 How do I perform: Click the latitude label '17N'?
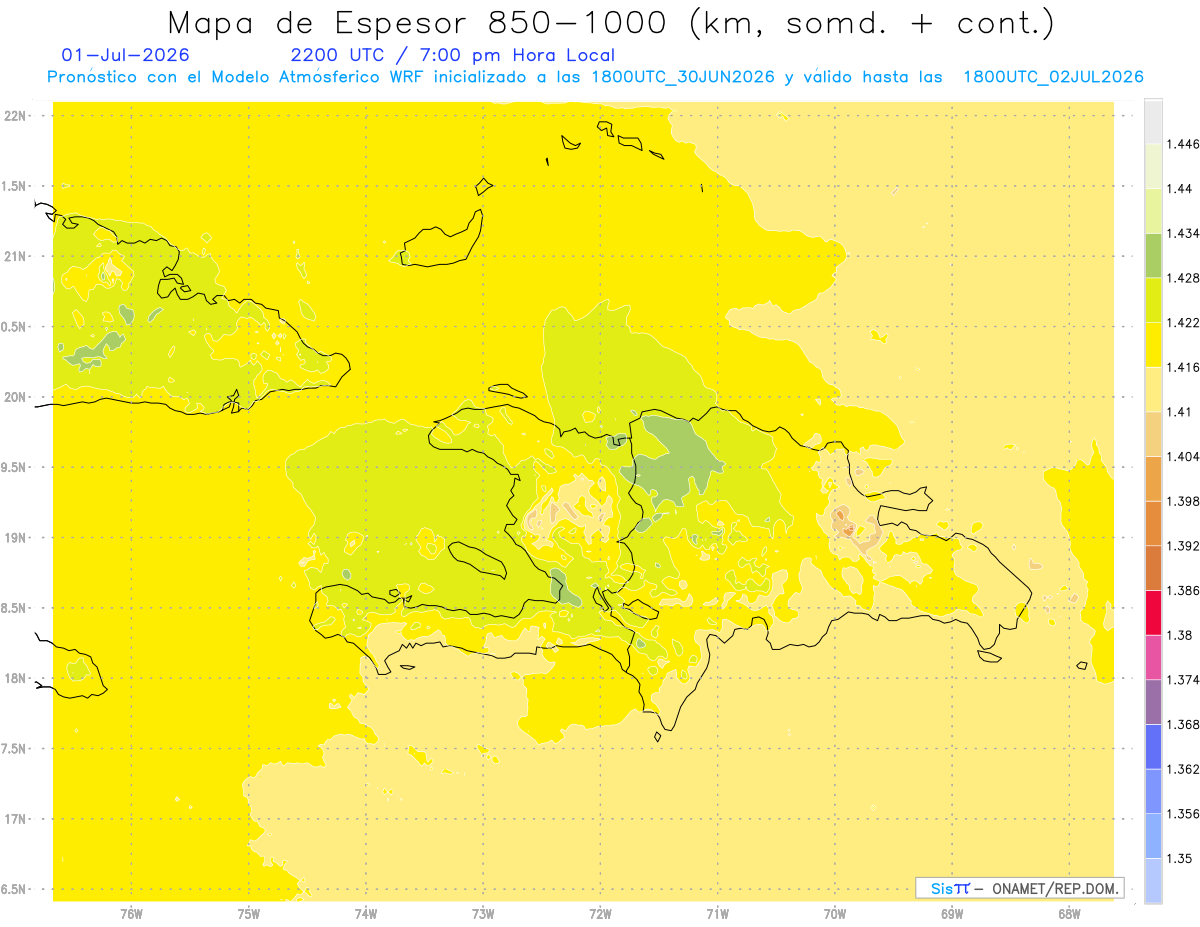point(16,819)
